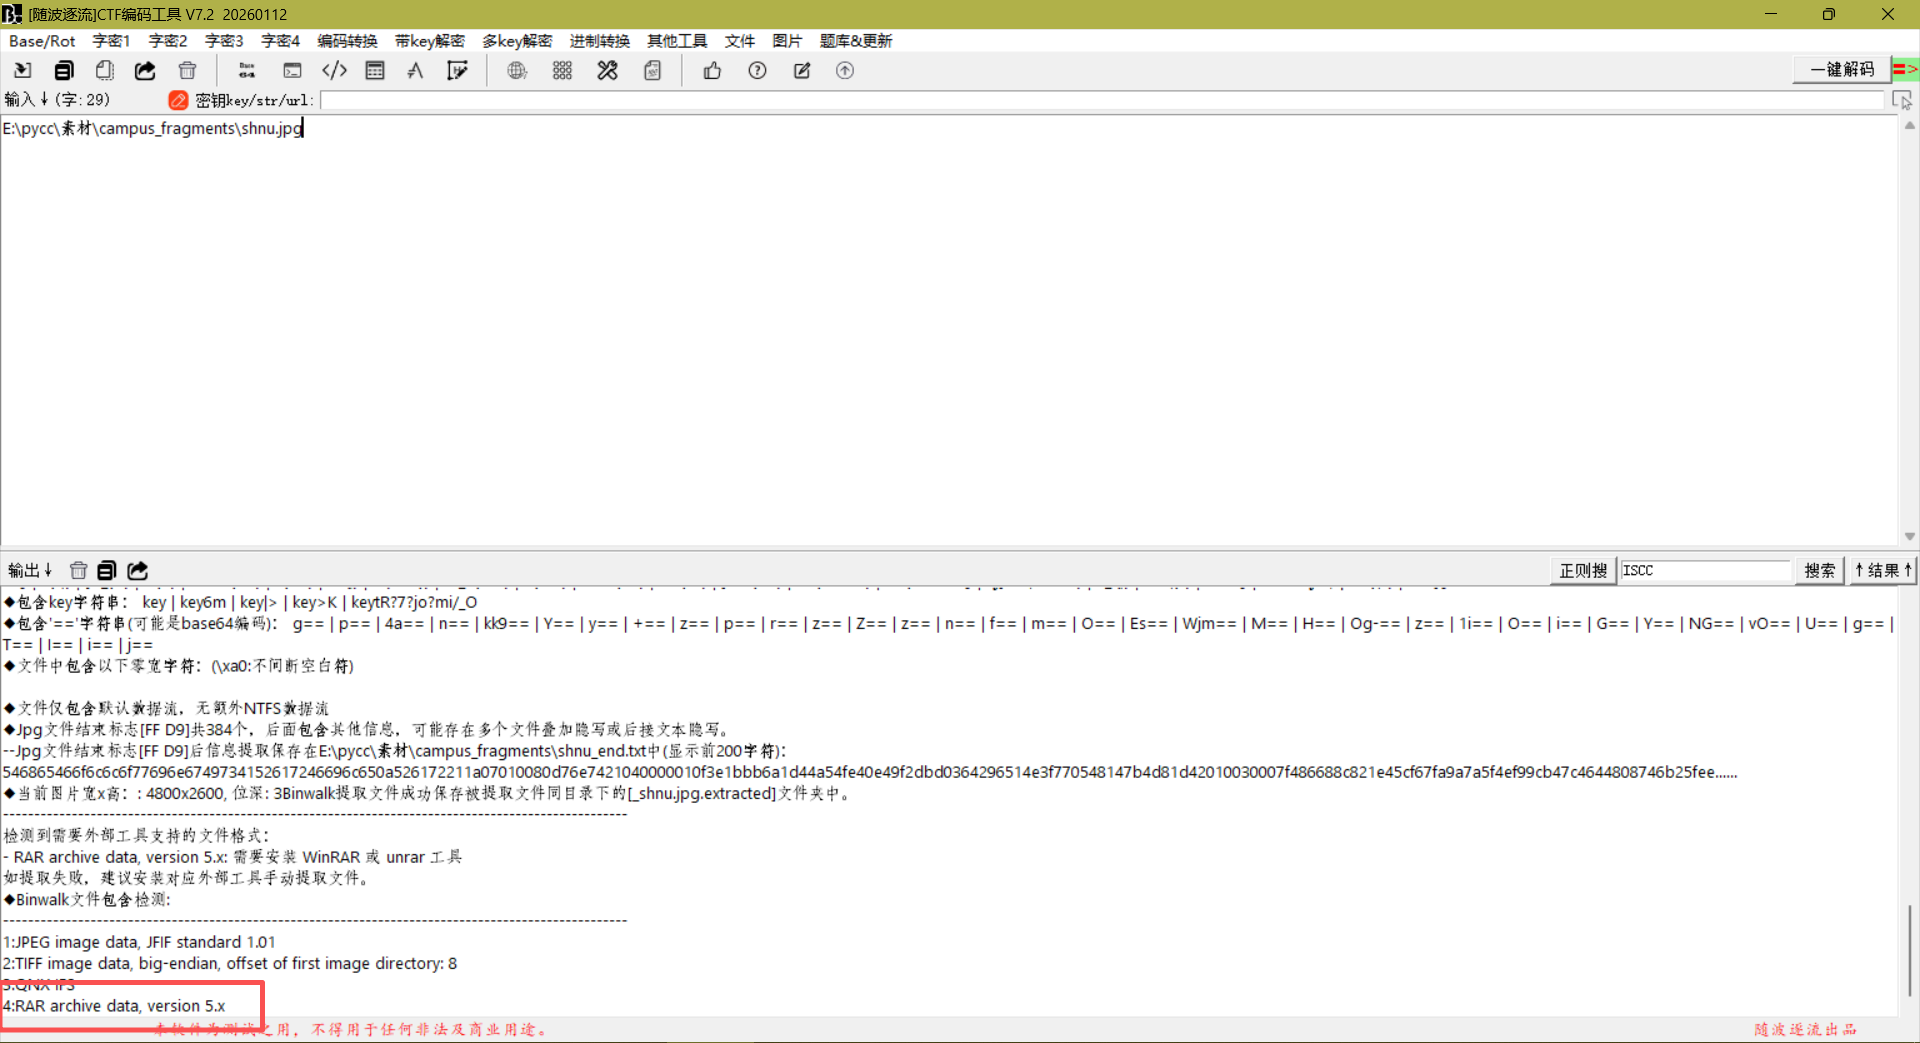Click the line '4:RAR archive data, version 5.x'
This screenshot has width=1920, height=1043.
tap(114, 1006)
